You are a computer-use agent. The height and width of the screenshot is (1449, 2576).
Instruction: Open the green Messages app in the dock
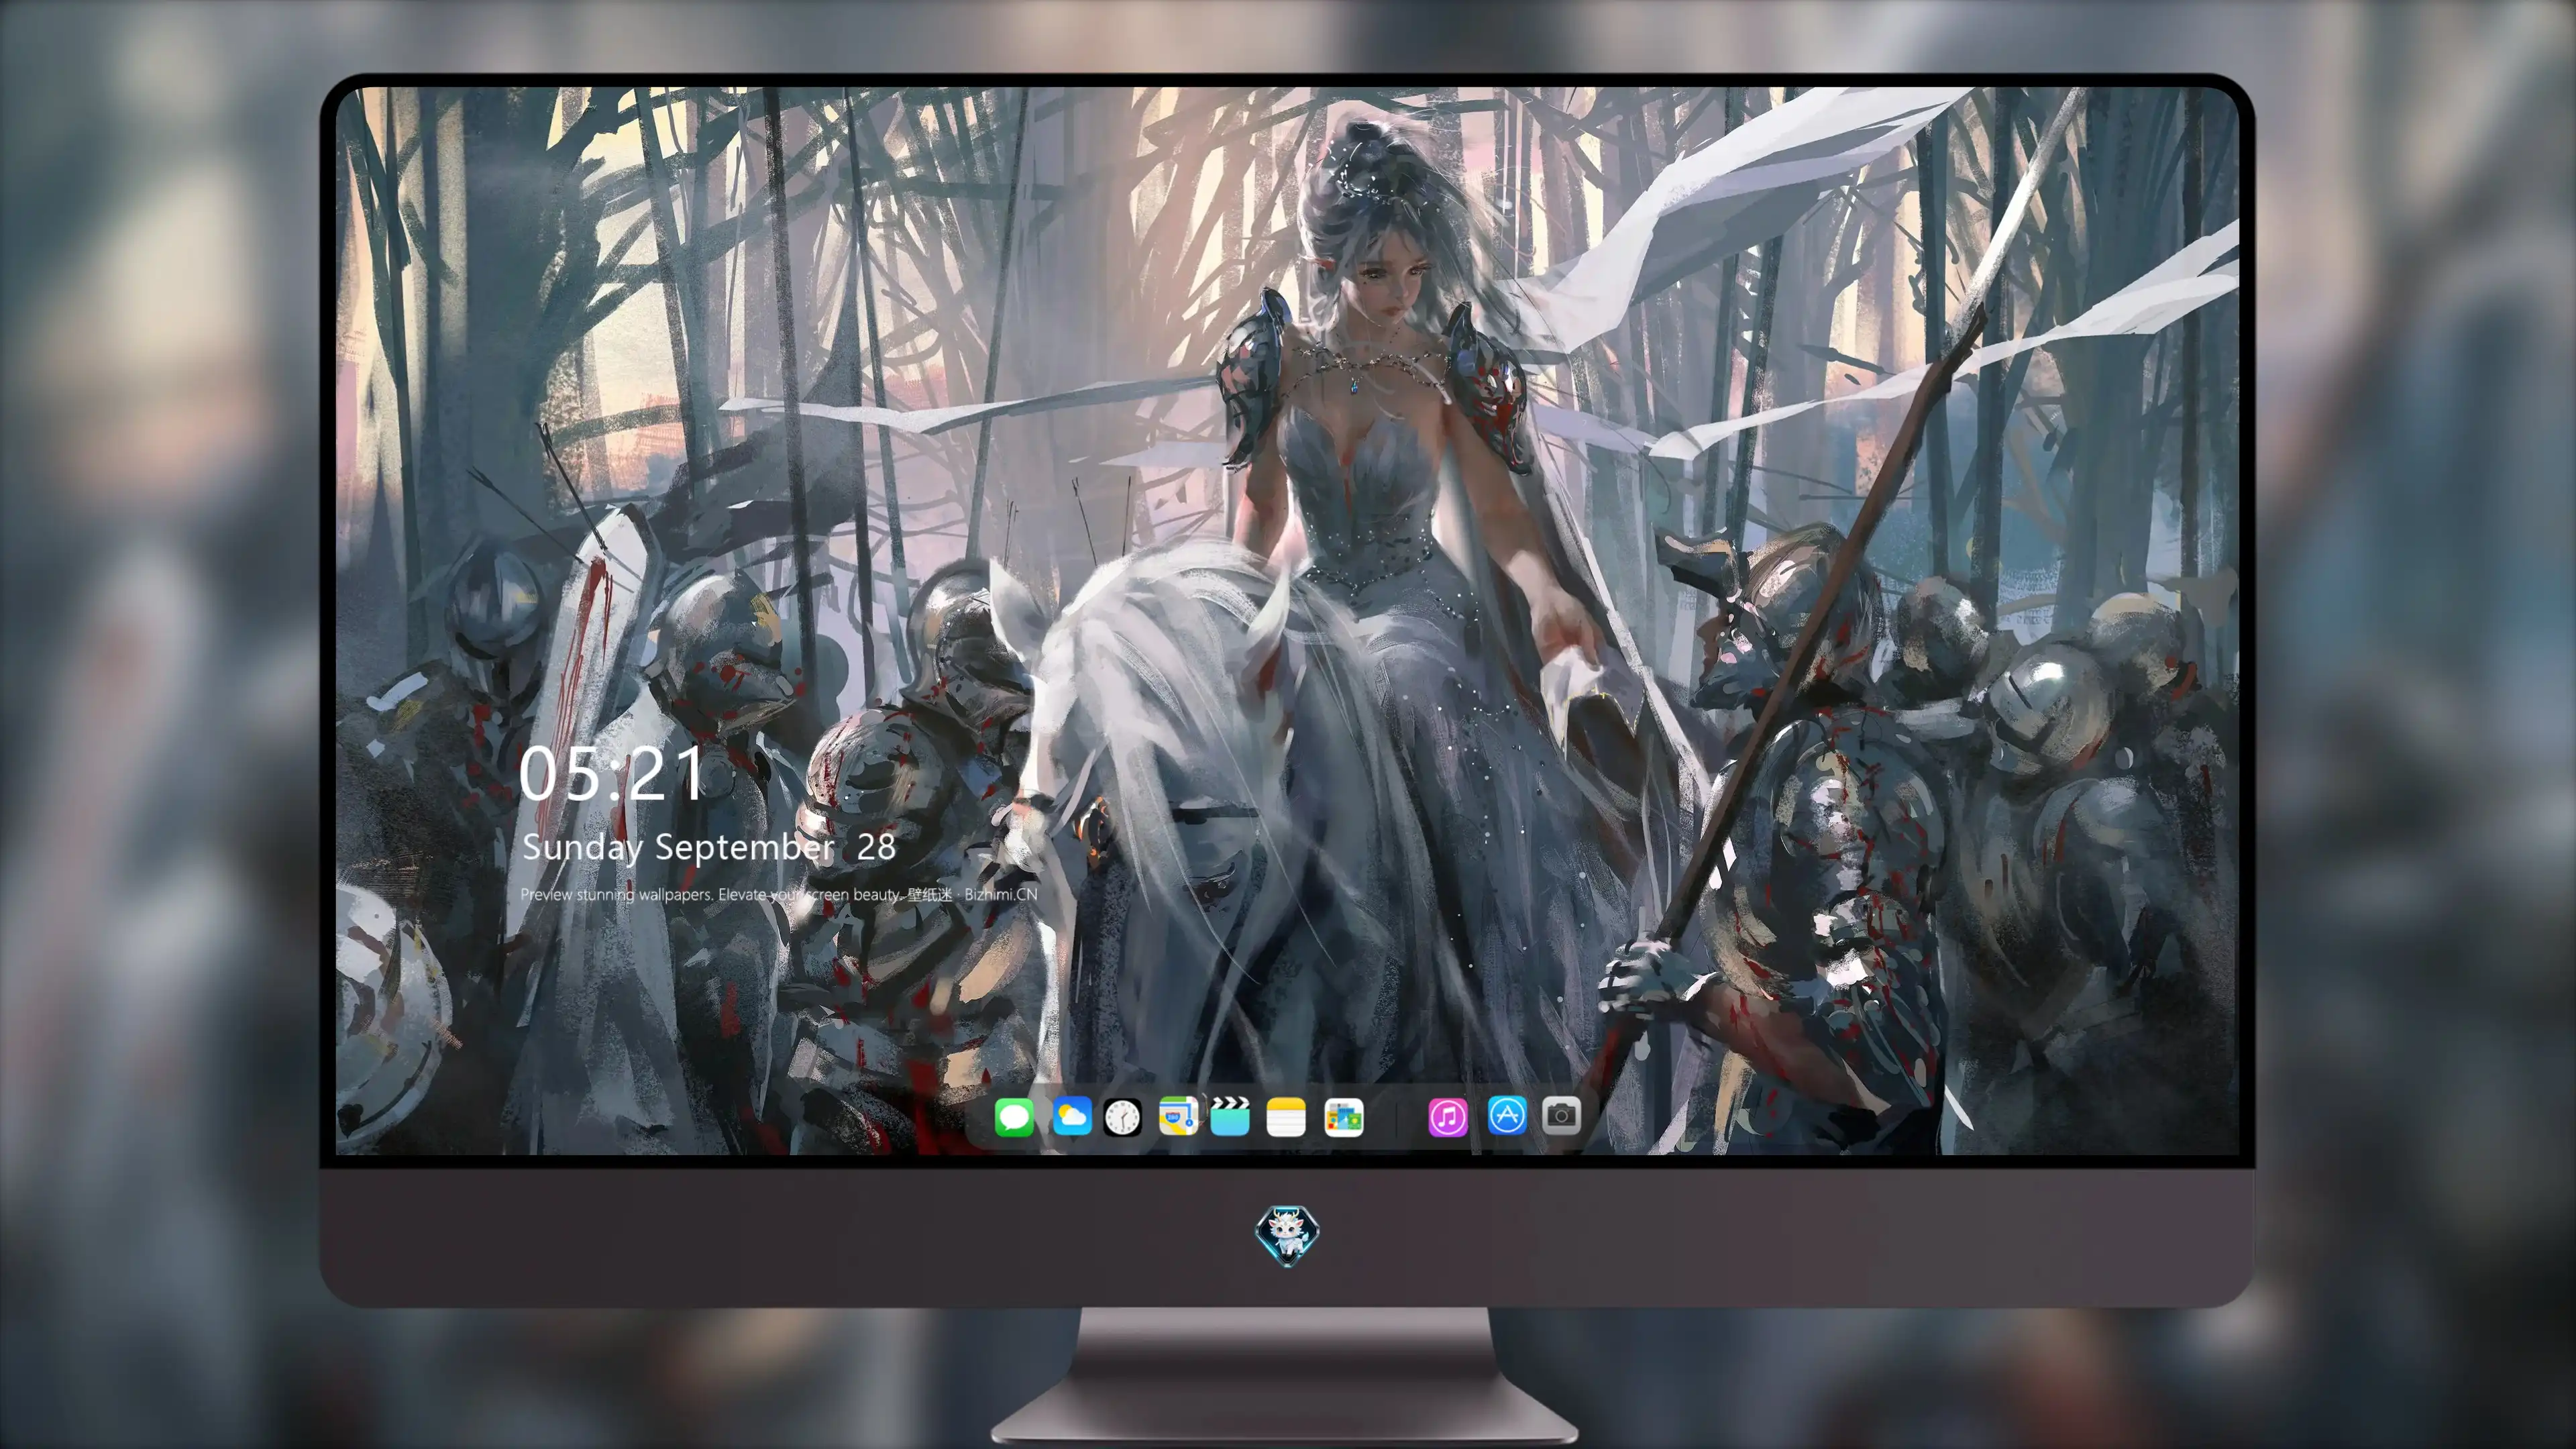click(1014, 1116)
